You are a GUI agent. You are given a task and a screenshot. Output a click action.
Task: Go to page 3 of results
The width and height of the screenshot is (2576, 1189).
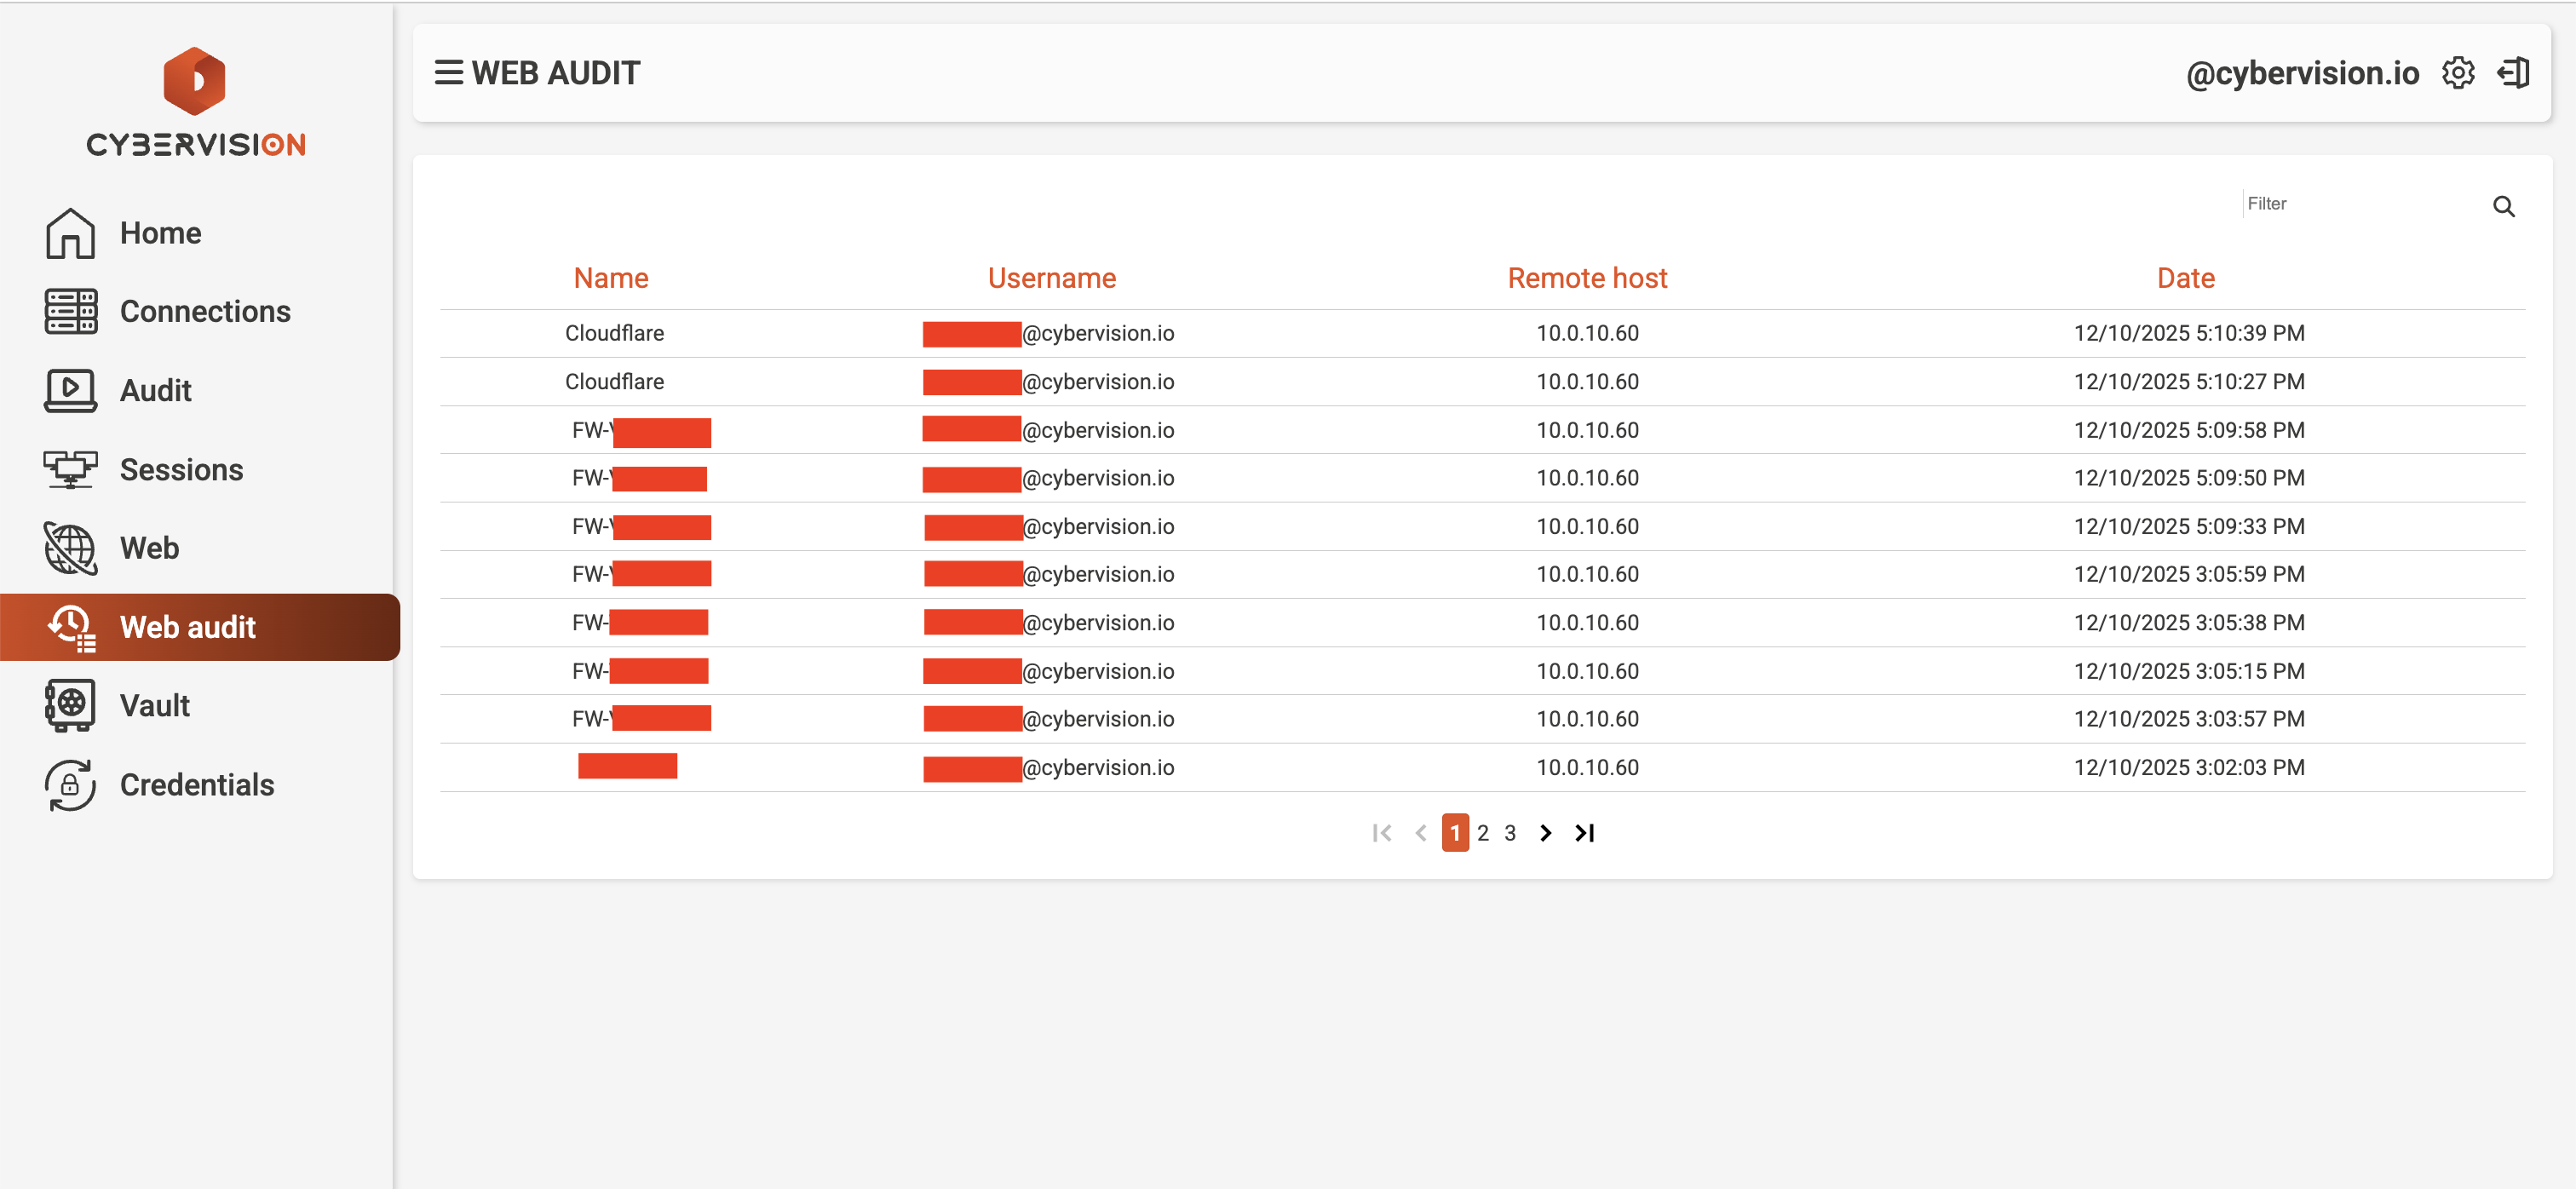tap(1510, 832)
